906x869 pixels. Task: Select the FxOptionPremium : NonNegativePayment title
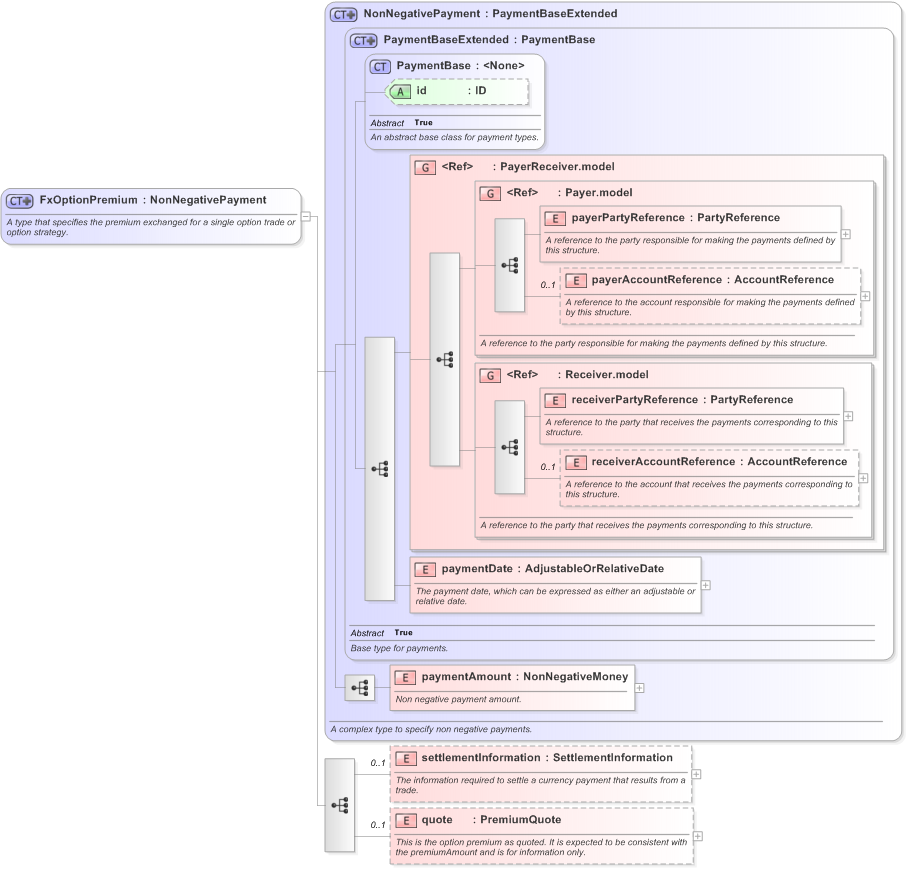click(x=153, y=200)
